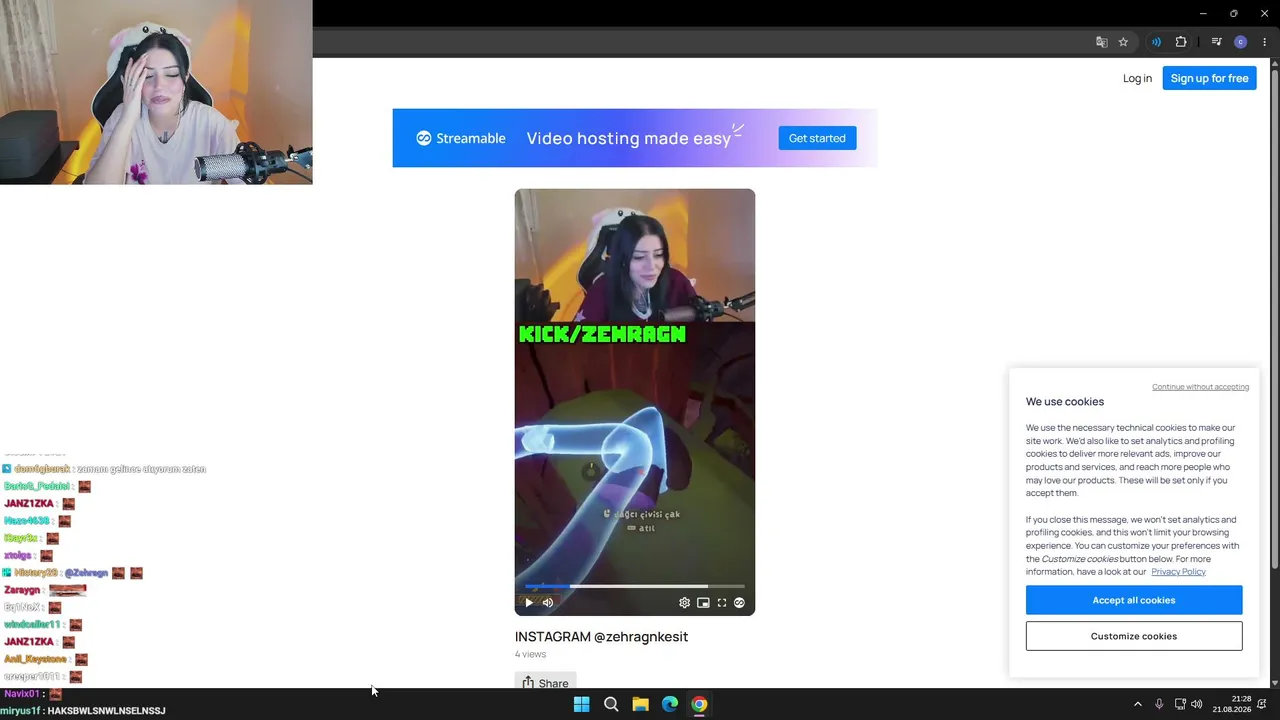
Task: Open the Chrome three-dot menu
Action: (x=1265, y=42)
